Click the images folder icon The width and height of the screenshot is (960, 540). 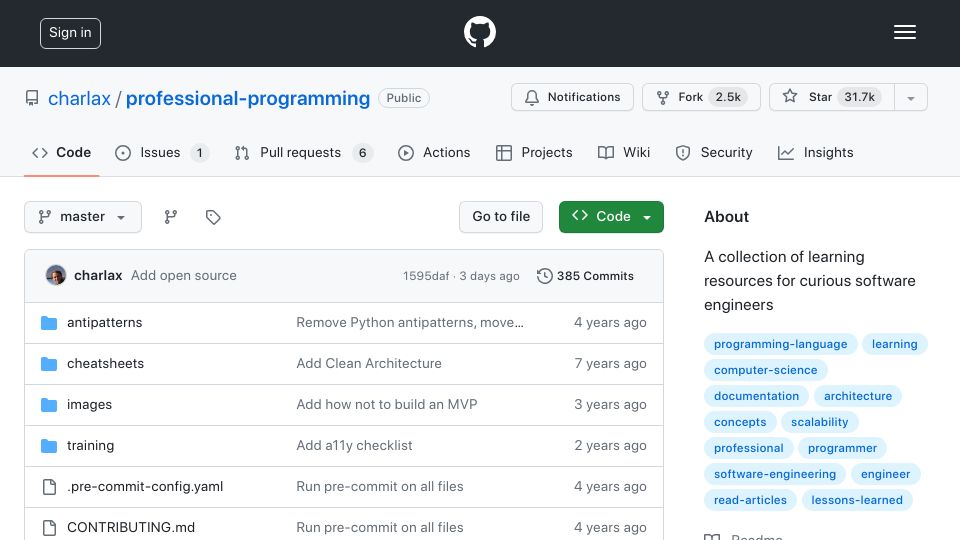(x=49, y=405)
